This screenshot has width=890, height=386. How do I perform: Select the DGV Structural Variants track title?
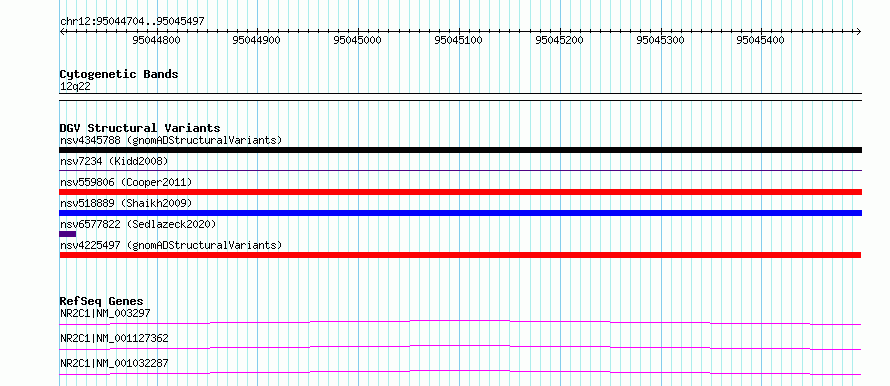(x=140, y=128)
